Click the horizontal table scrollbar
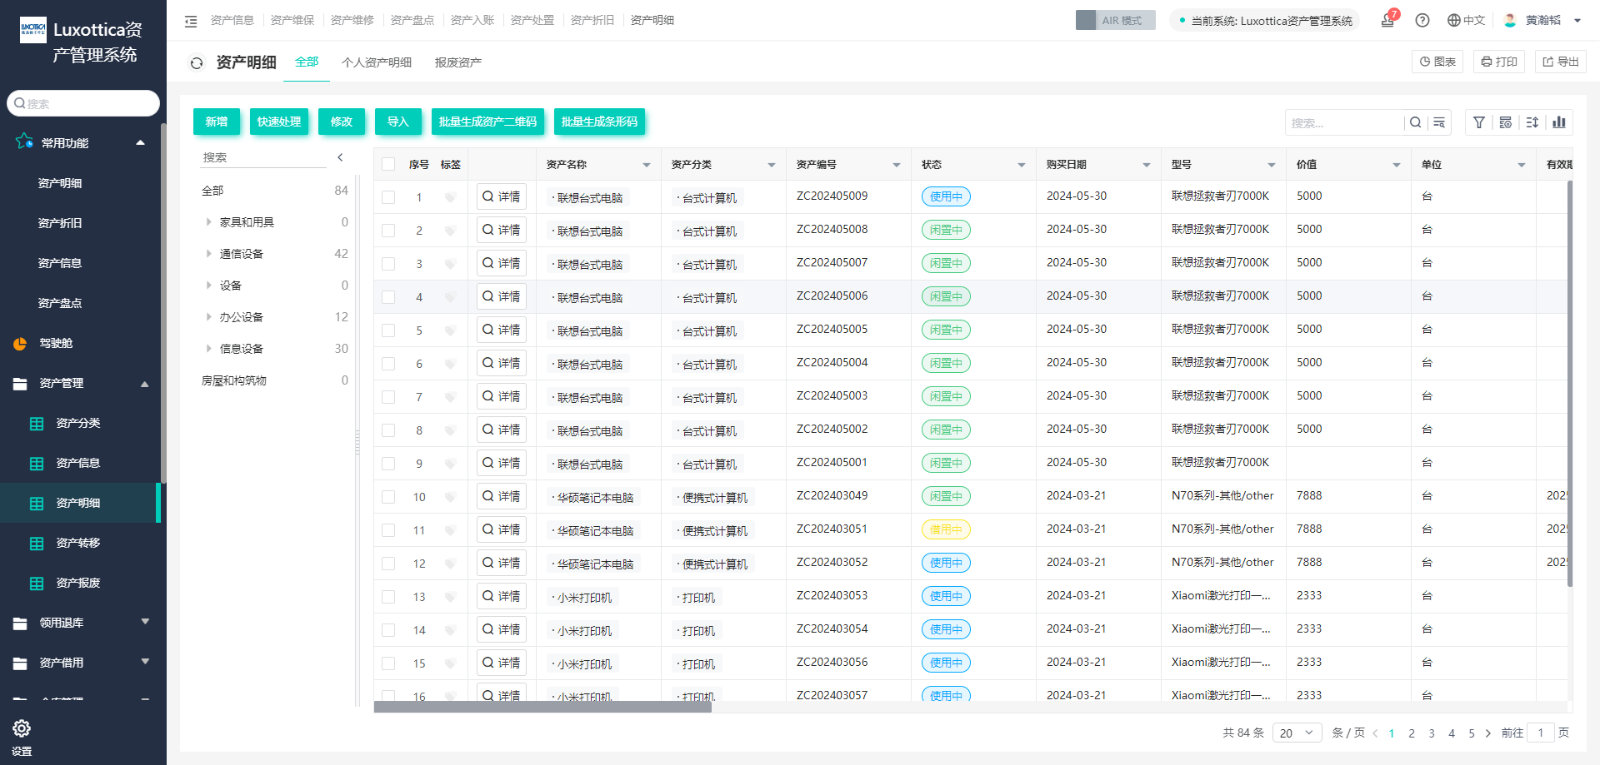1600x765 pixels. pos(543,707)
